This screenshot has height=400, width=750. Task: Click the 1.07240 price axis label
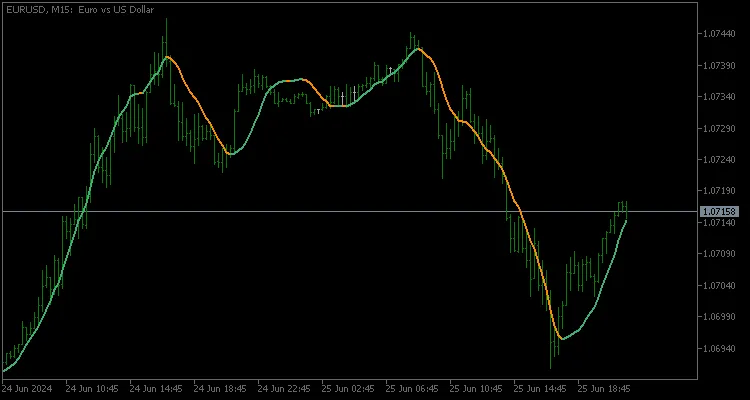click(720, 160)
